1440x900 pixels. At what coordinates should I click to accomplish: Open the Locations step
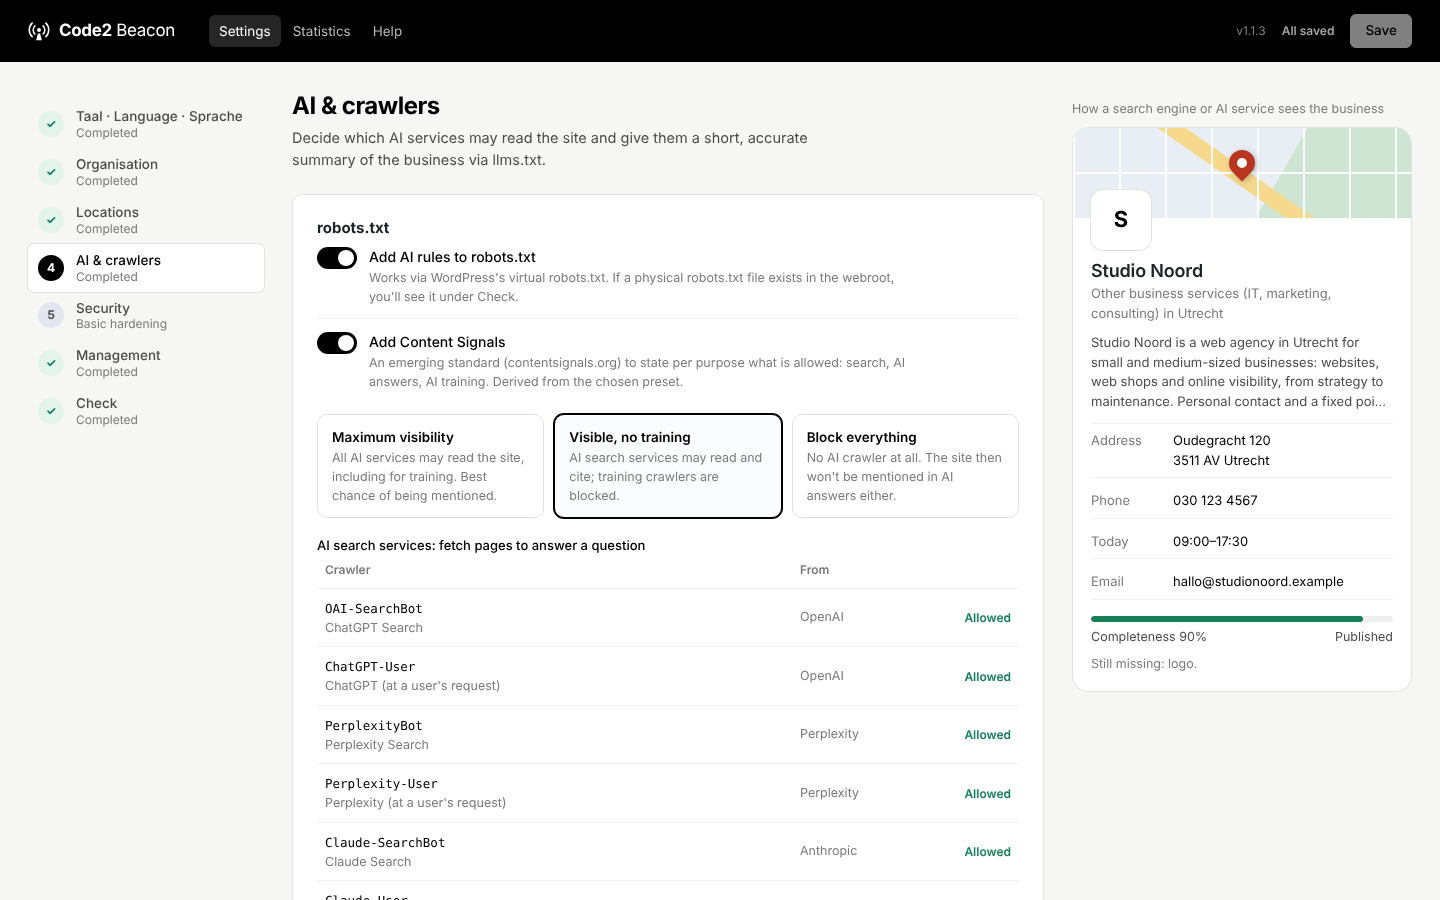tap(146, 220)
